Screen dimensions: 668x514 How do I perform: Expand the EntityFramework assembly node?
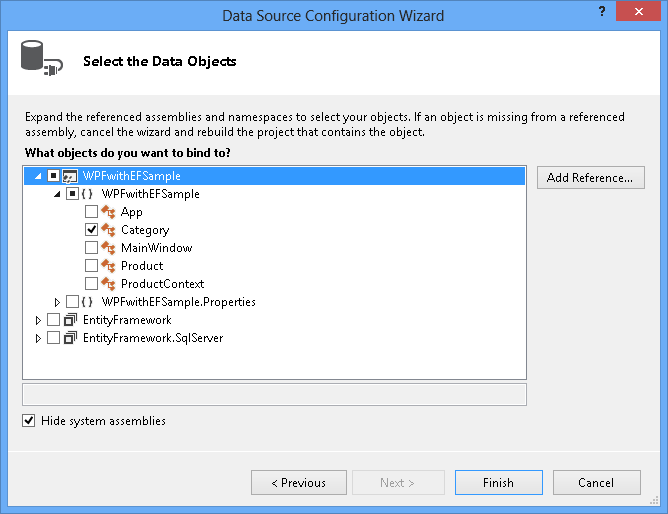tap(38, 320)
